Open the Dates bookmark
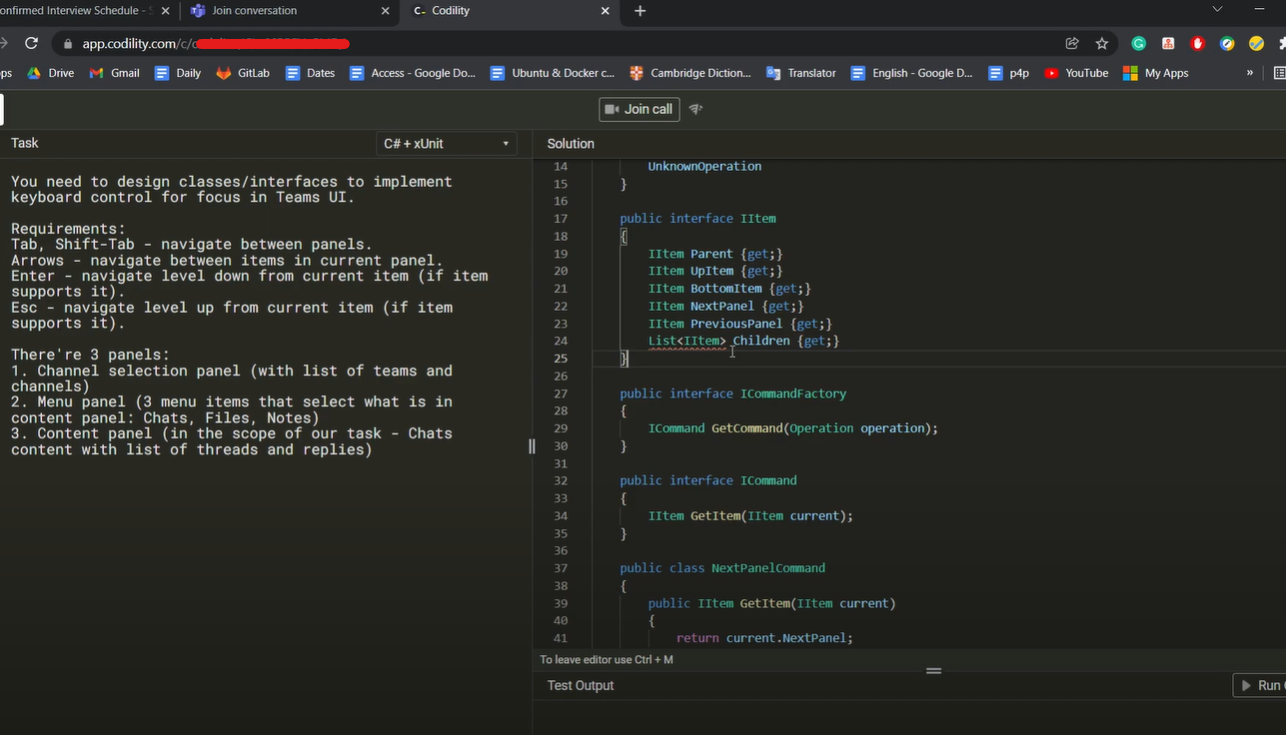This screenshot has height=735, width=1286. coord(310,73)
